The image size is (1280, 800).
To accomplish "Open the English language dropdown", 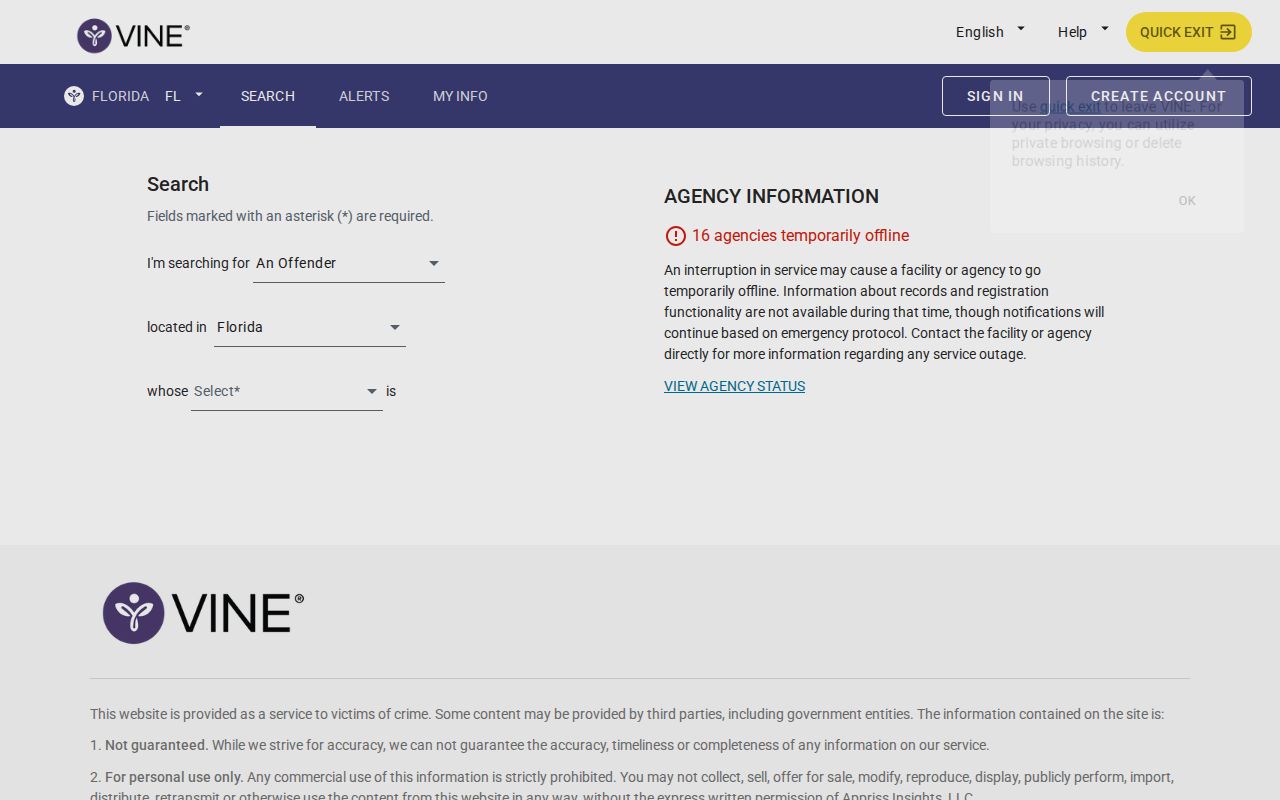I will [990, 32].
